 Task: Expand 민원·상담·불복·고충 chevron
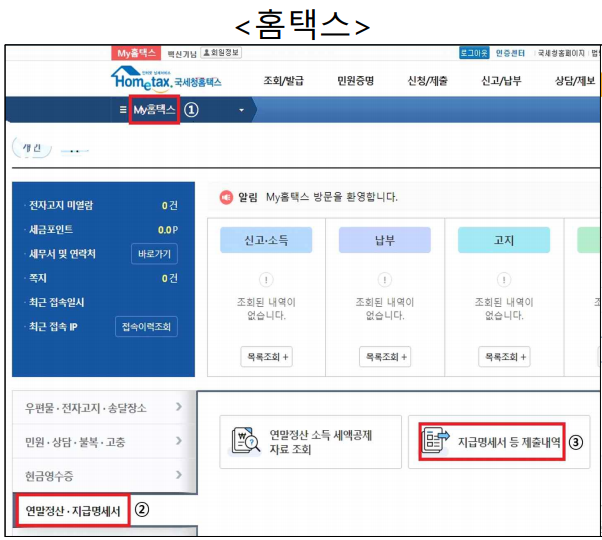pyautogui.click(x=179, y=441)
